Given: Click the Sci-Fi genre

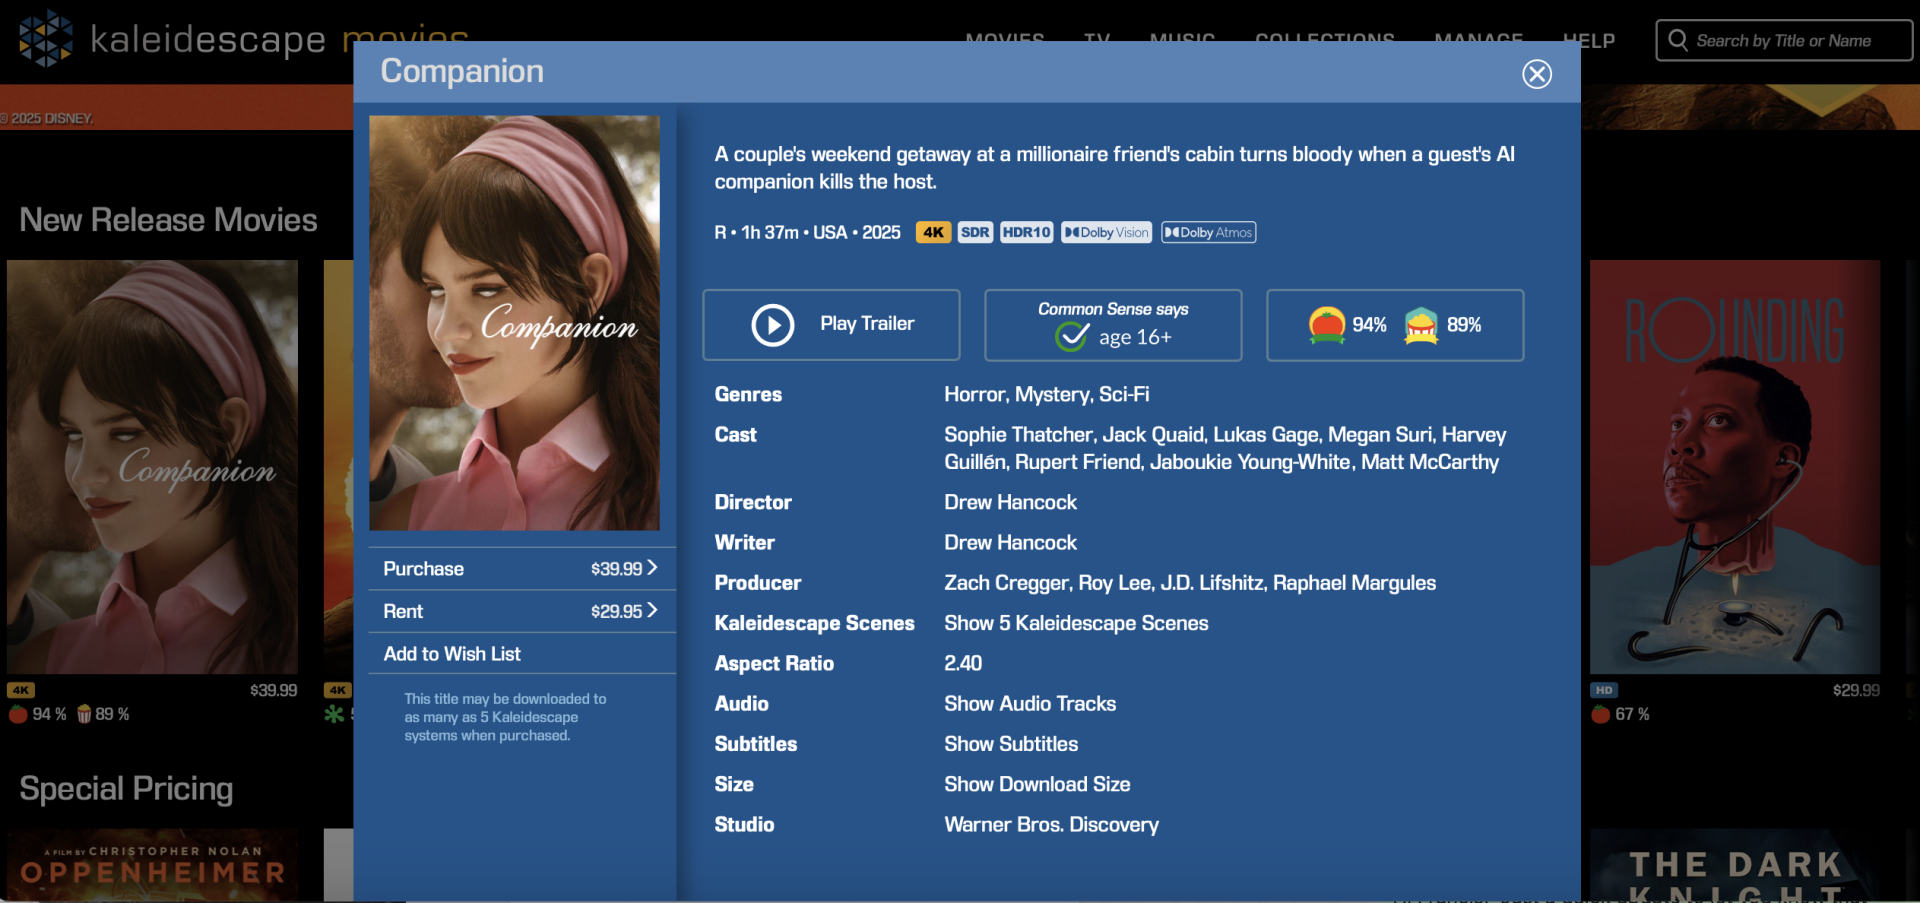Looking at the screenshot, I should (x=1124, y=394).
